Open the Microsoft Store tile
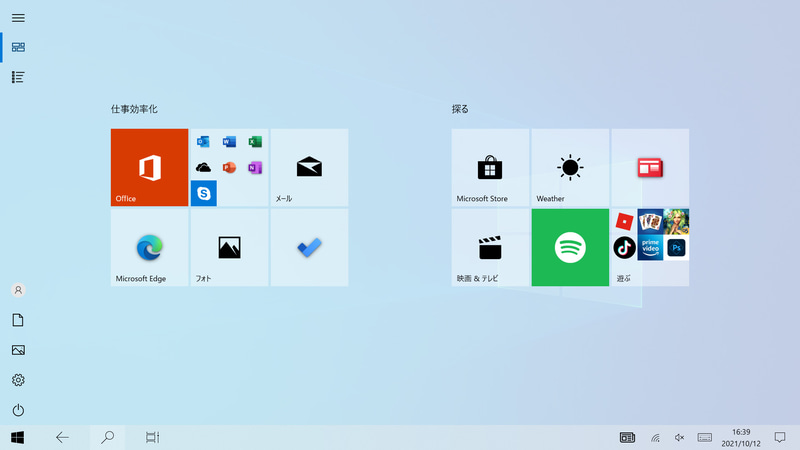 click(490, 167)
